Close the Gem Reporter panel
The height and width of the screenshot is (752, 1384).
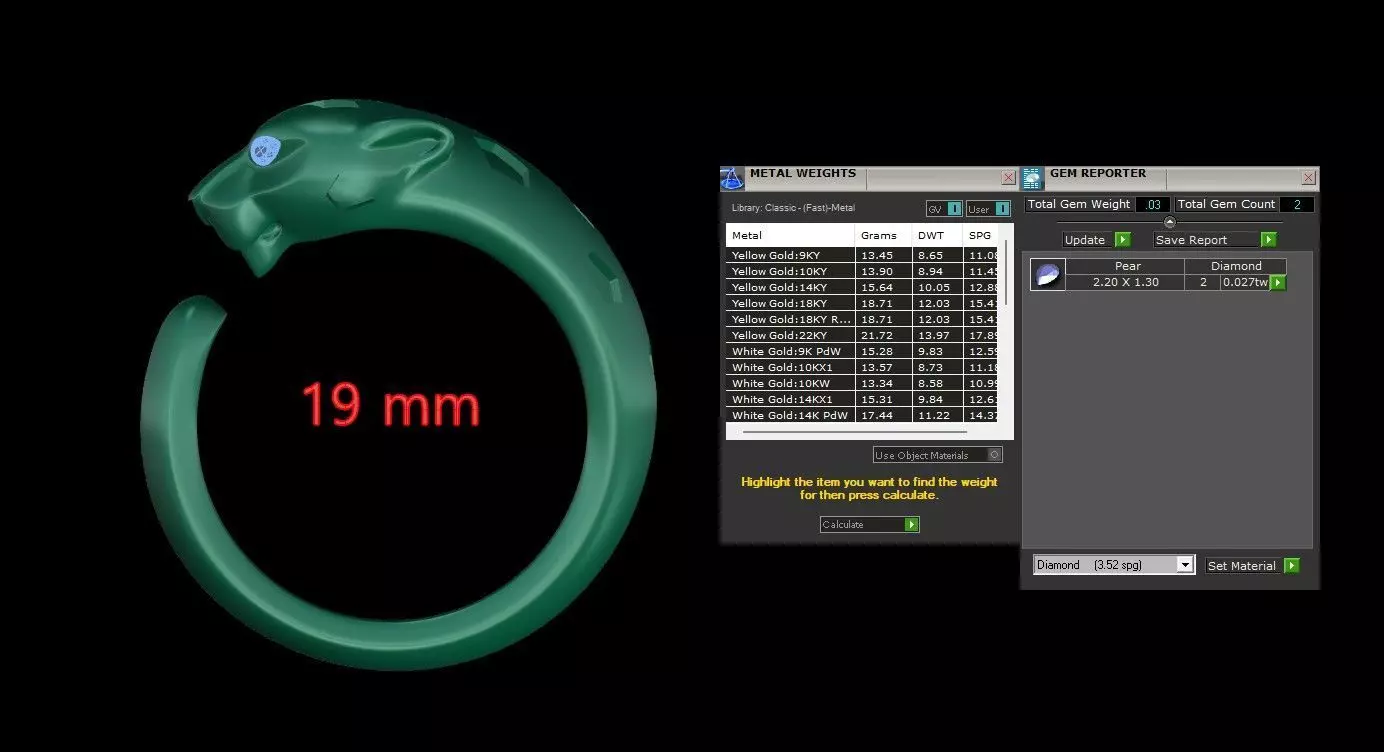click(x=1308, y=178)
